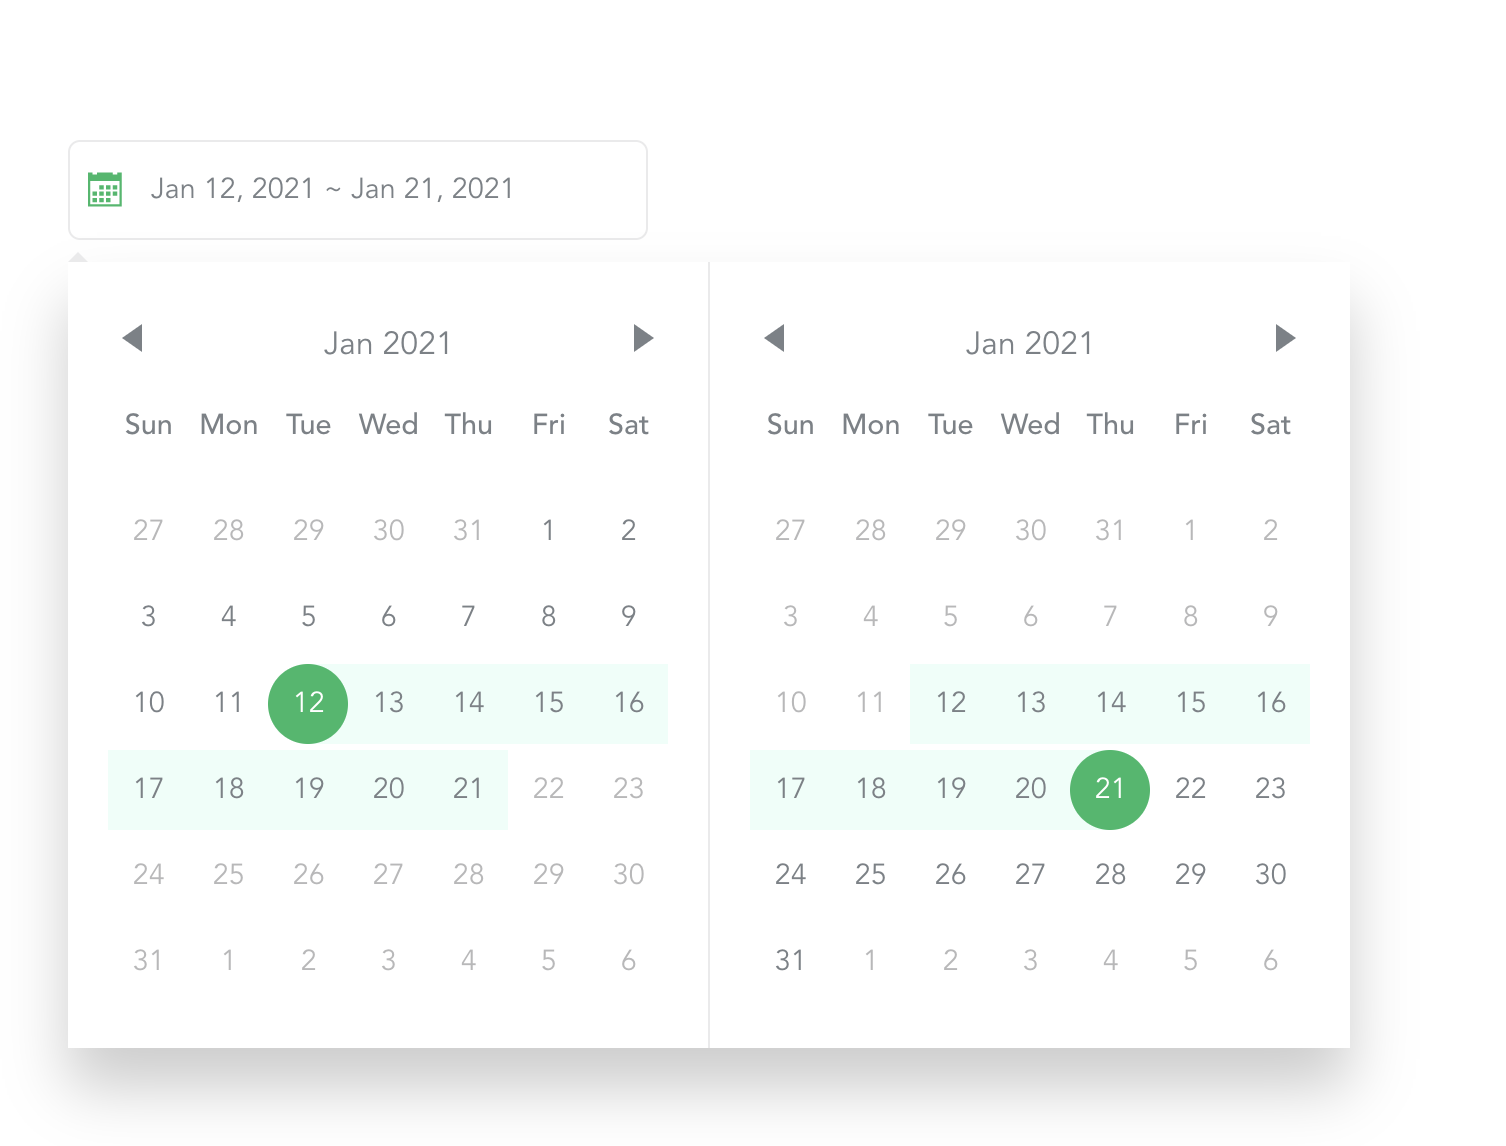Pick January 28 in the right calendar
The image size is (1506, 1146).
click(1110, 874)
